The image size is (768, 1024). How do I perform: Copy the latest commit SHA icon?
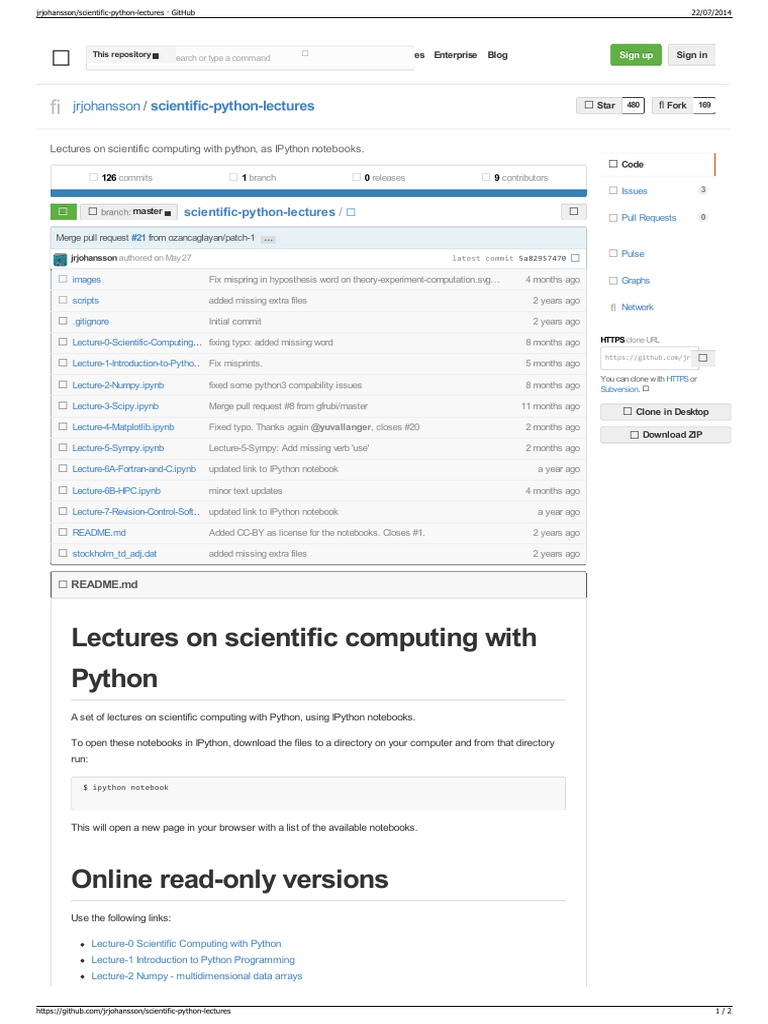pos(574,258)
